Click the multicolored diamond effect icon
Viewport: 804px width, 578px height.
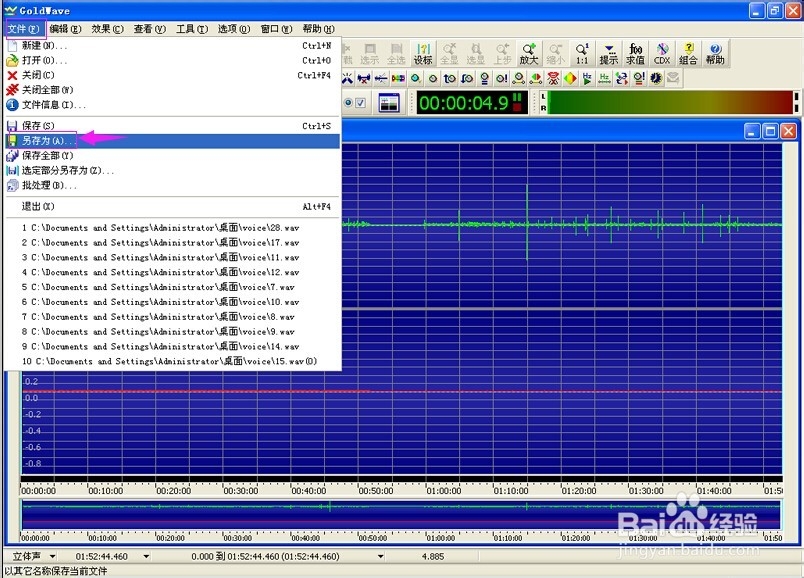[x=570, y=78]
